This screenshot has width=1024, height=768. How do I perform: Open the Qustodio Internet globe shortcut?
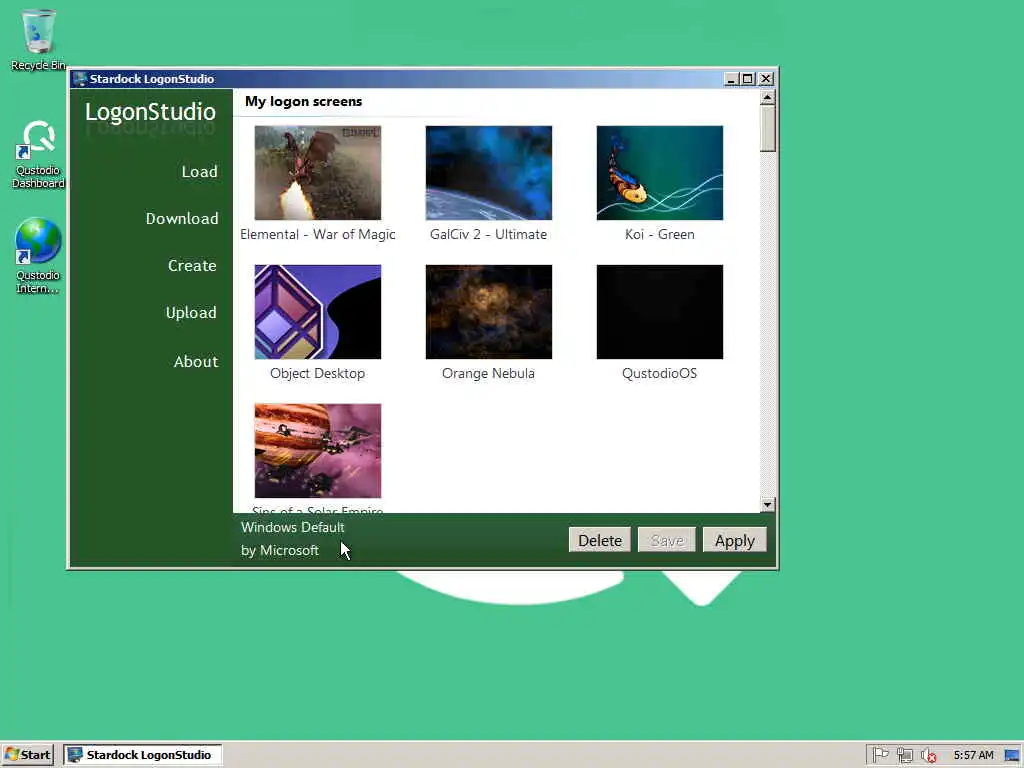[x=38, y=255]
